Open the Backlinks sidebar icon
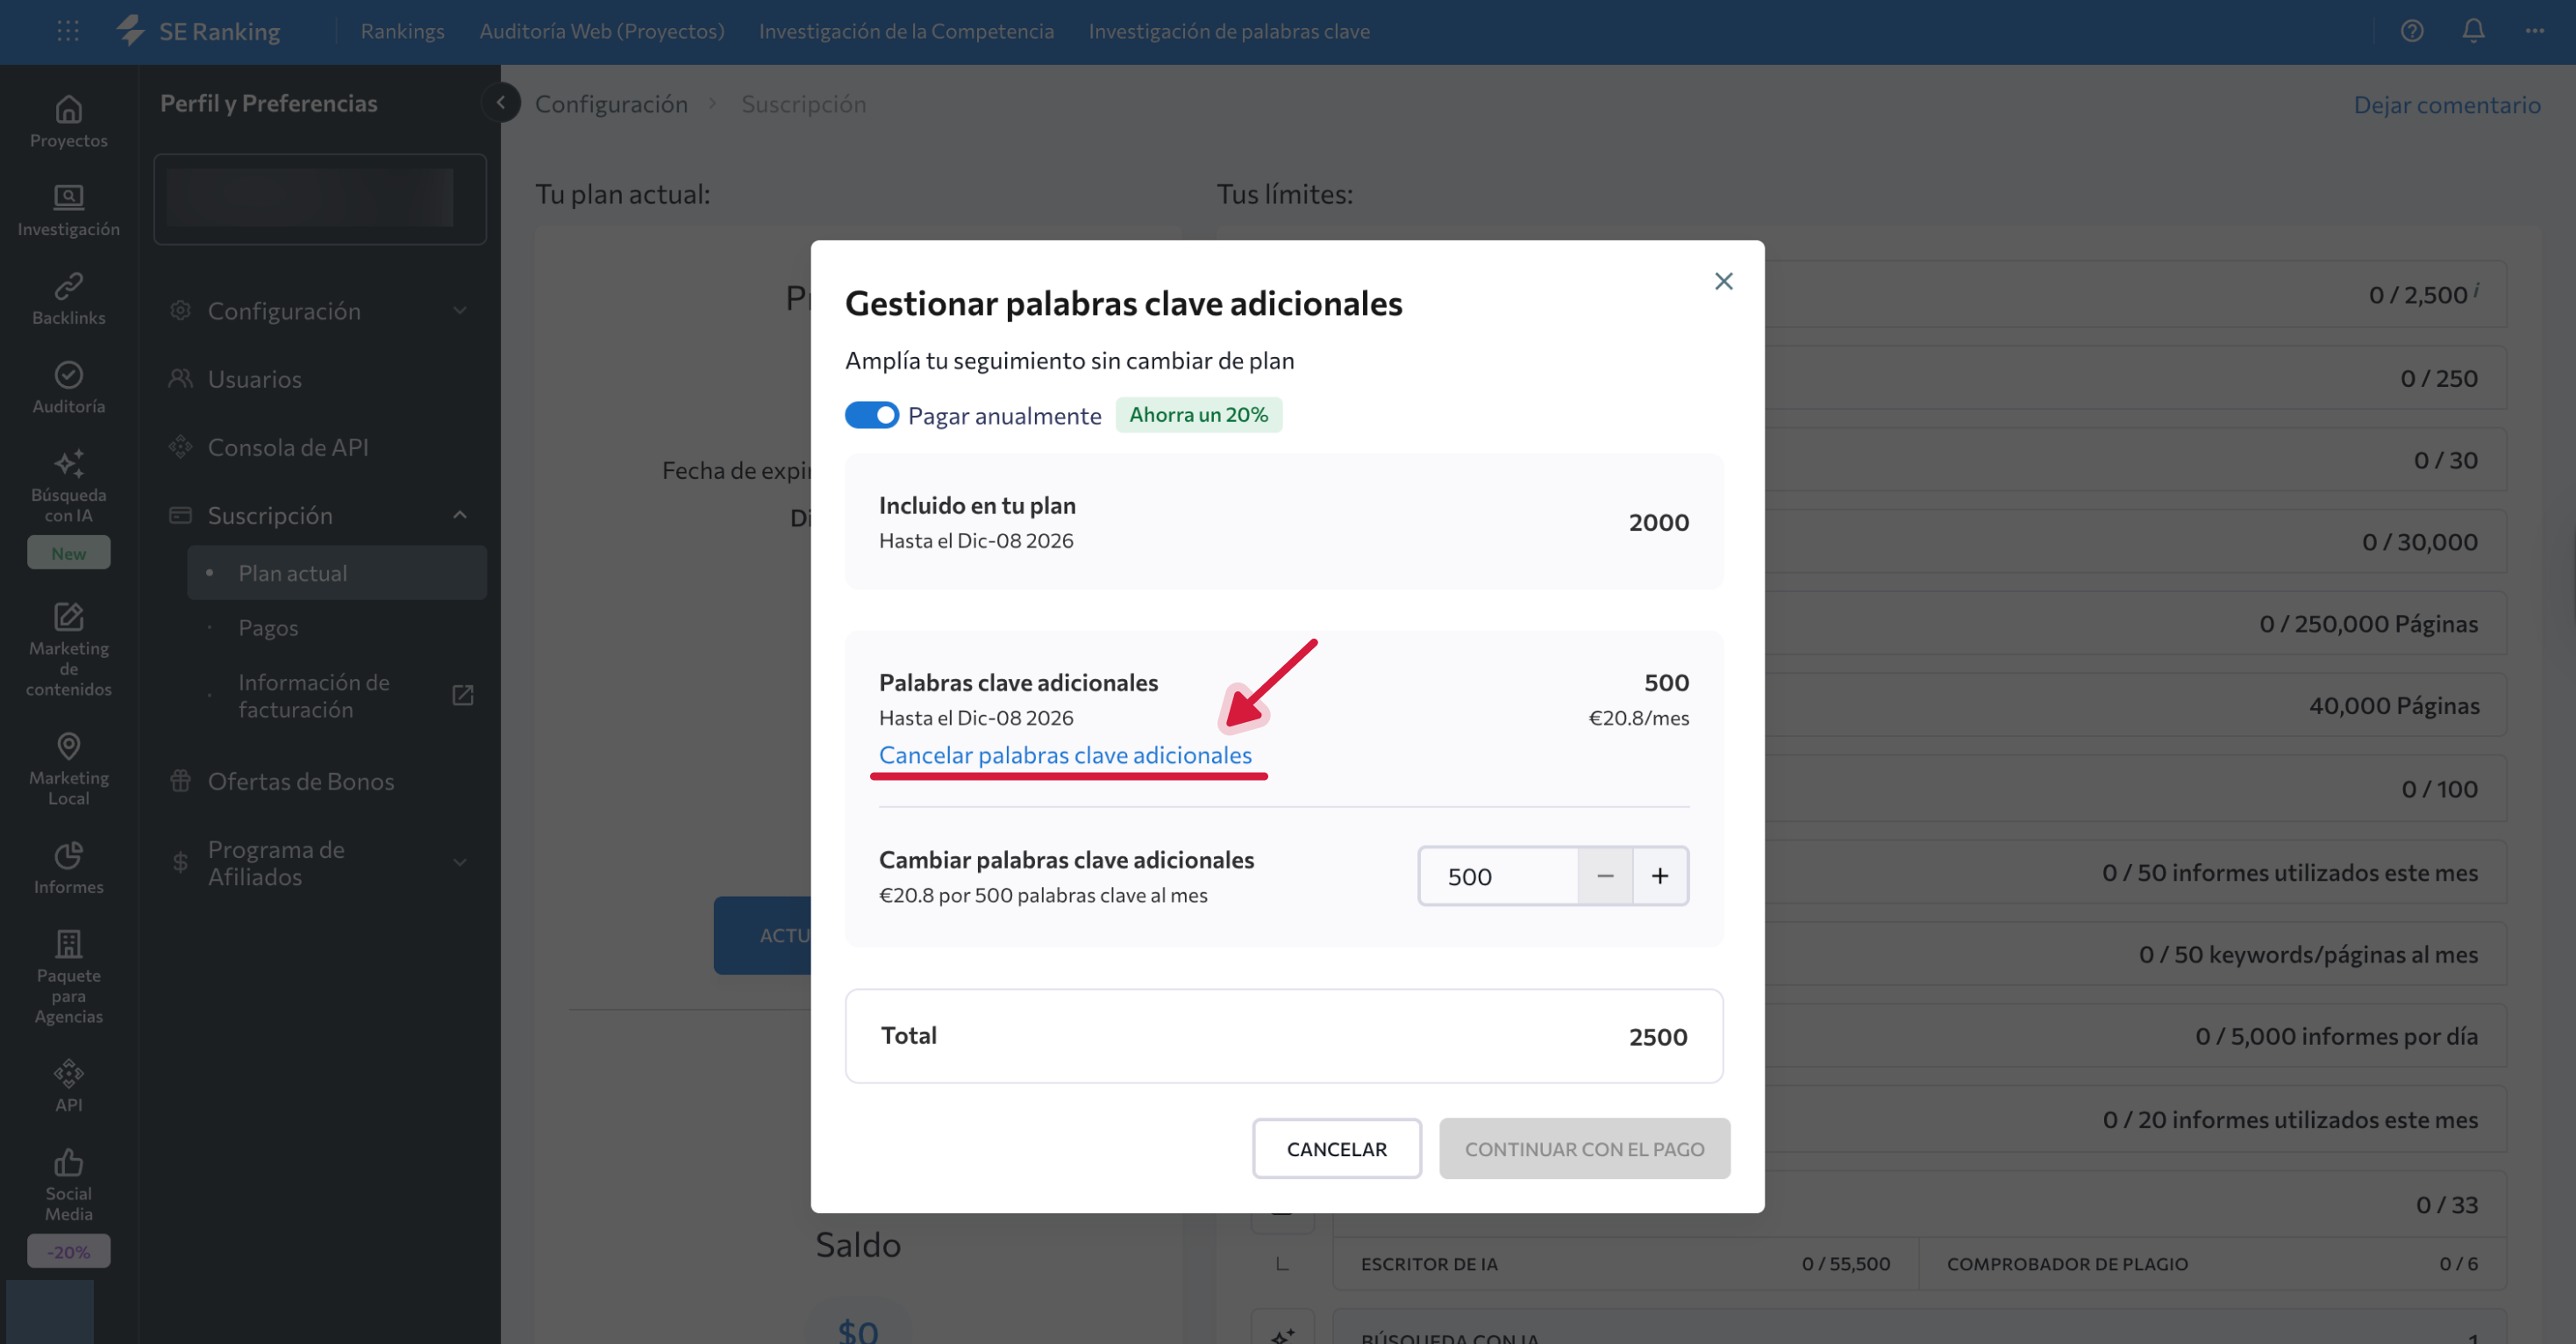 [68, 286]
